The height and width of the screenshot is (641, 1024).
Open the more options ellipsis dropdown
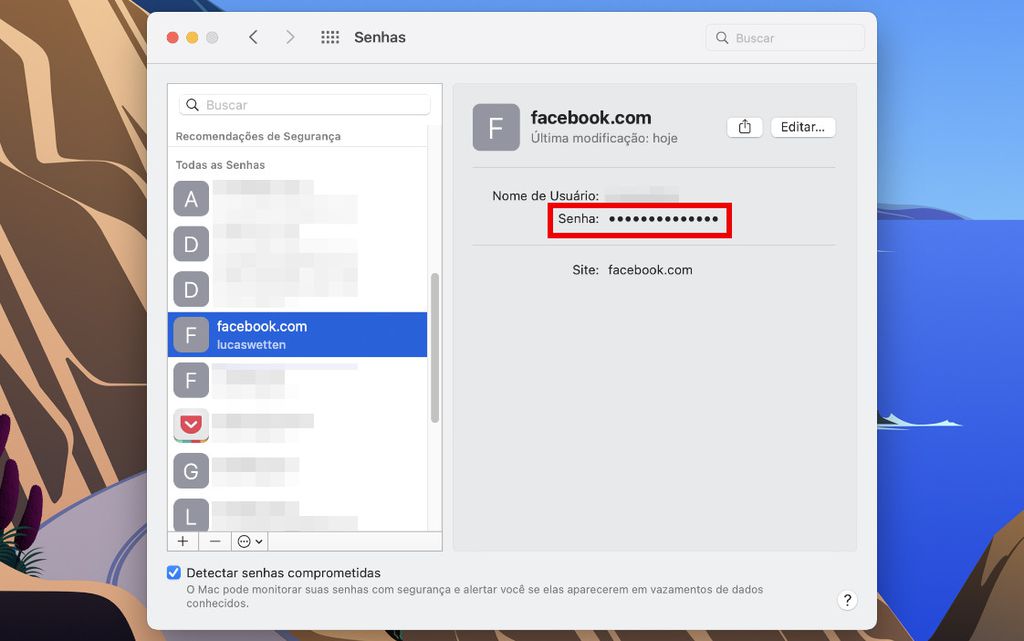(249, 541)
